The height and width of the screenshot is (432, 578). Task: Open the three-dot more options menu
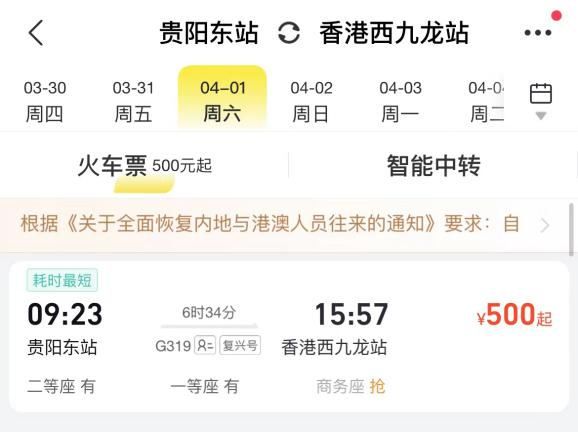538,33
